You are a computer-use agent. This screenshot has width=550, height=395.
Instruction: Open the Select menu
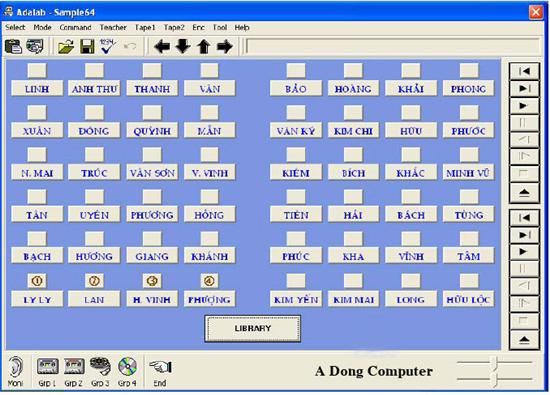pyautogui.click(x=15, y=27)
